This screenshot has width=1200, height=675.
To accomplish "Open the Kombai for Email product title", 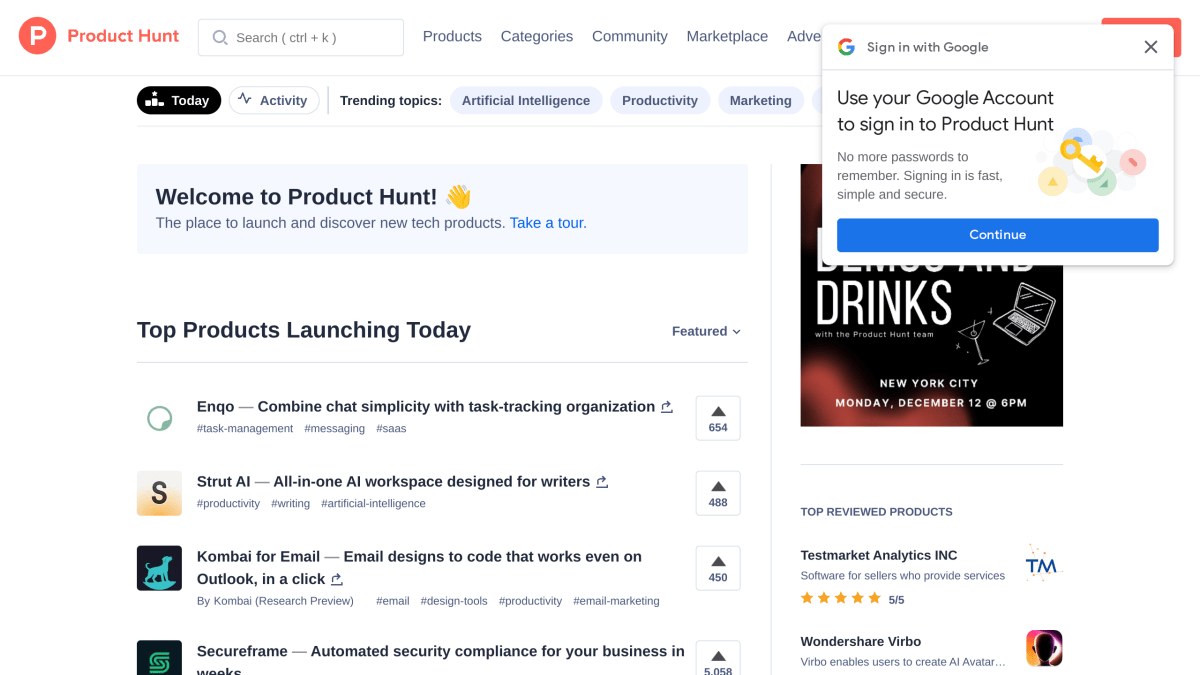I will point(419,568).
